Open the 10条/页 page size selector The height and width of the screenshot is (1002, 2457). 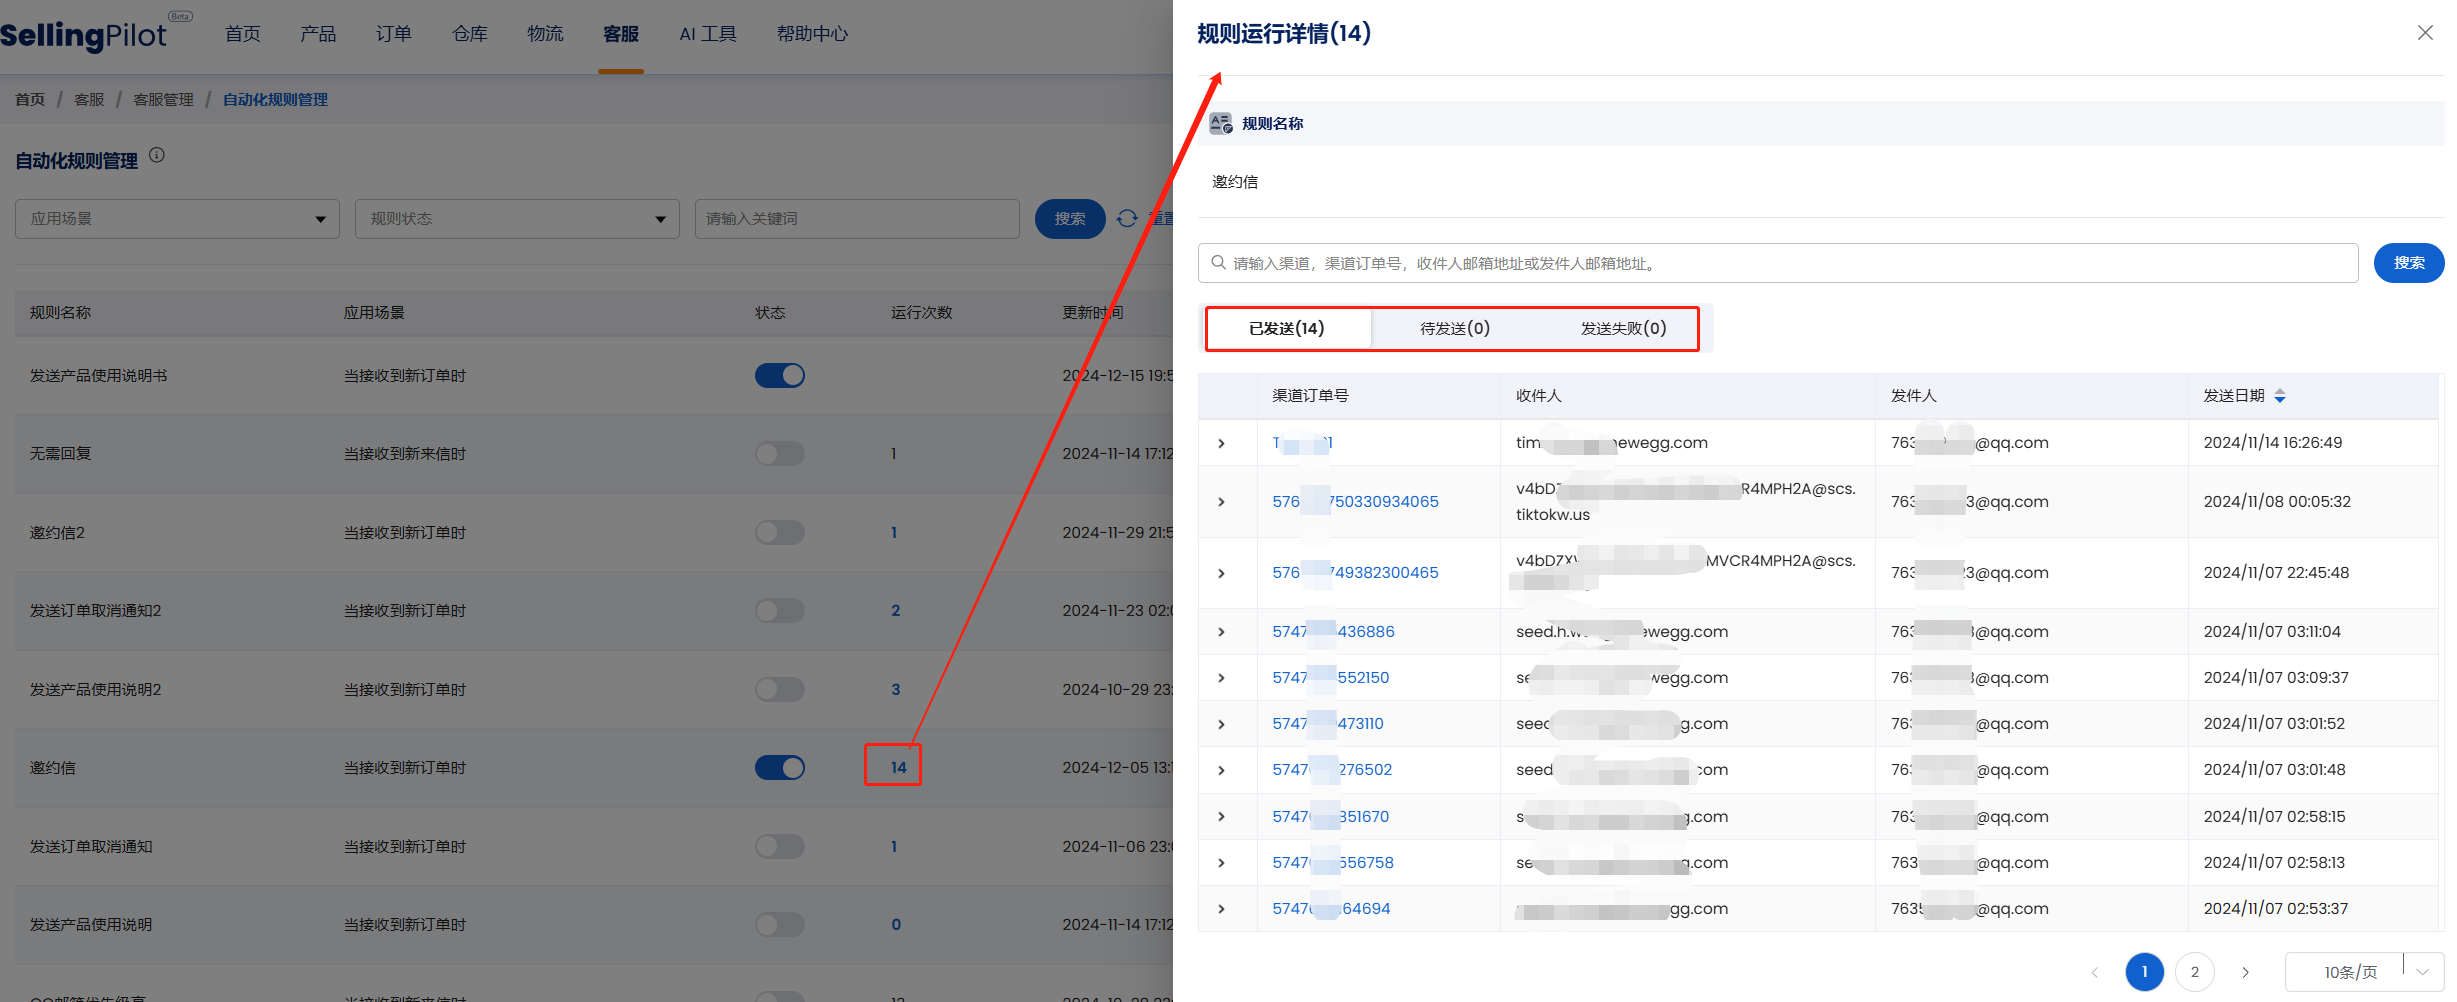[2364, 972]
